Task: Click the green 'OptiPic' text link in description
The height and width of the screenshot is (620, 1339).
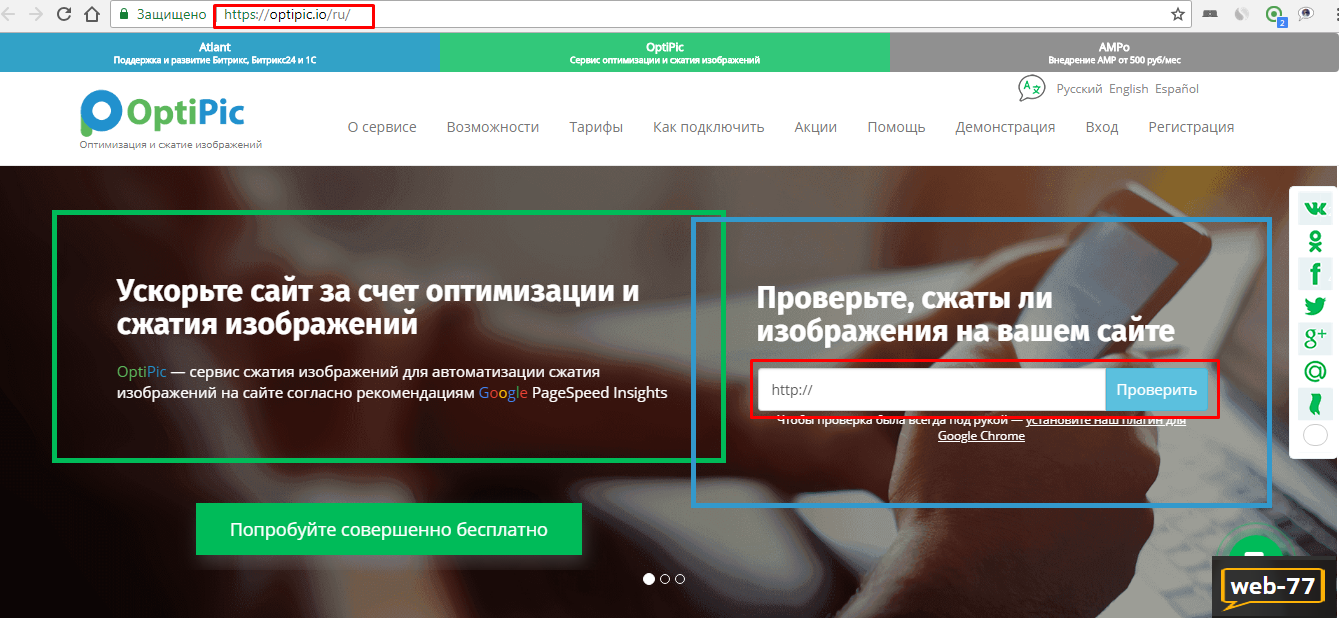Action: click(142, 371)
